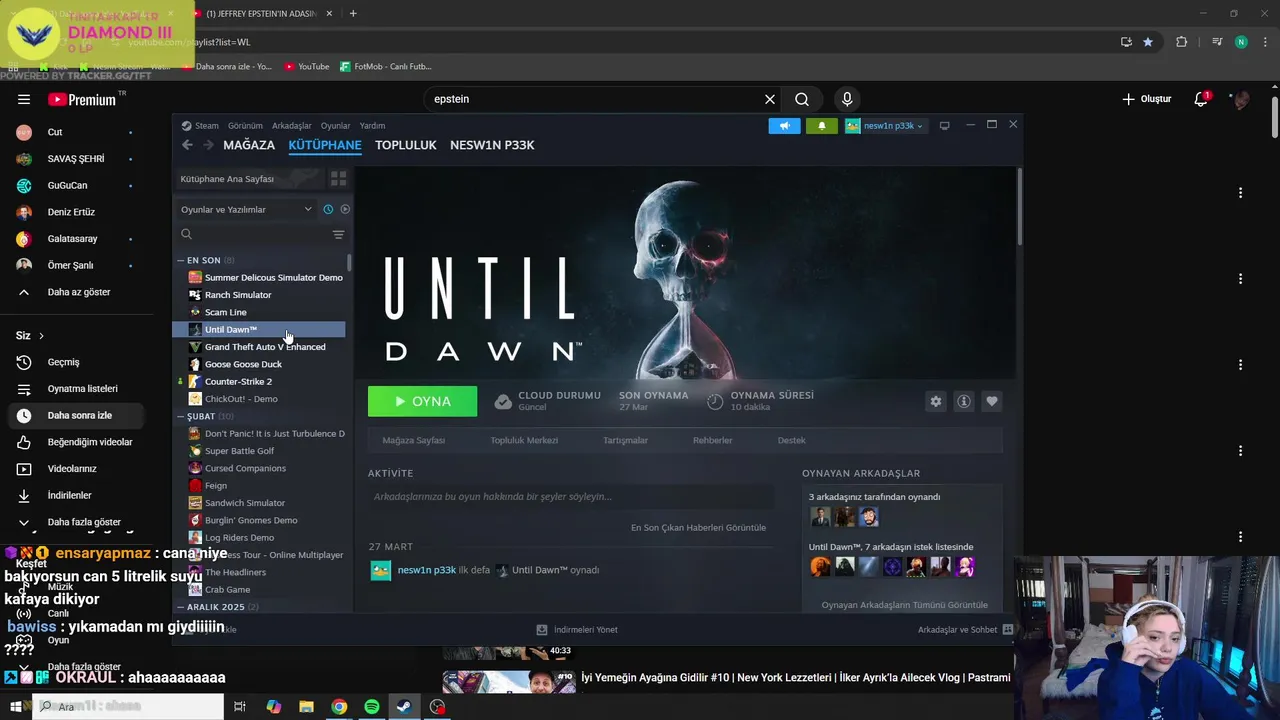Click library game search field
Image resolution: width=1280 pixels, height=720 pixels.
coord(254,234)
